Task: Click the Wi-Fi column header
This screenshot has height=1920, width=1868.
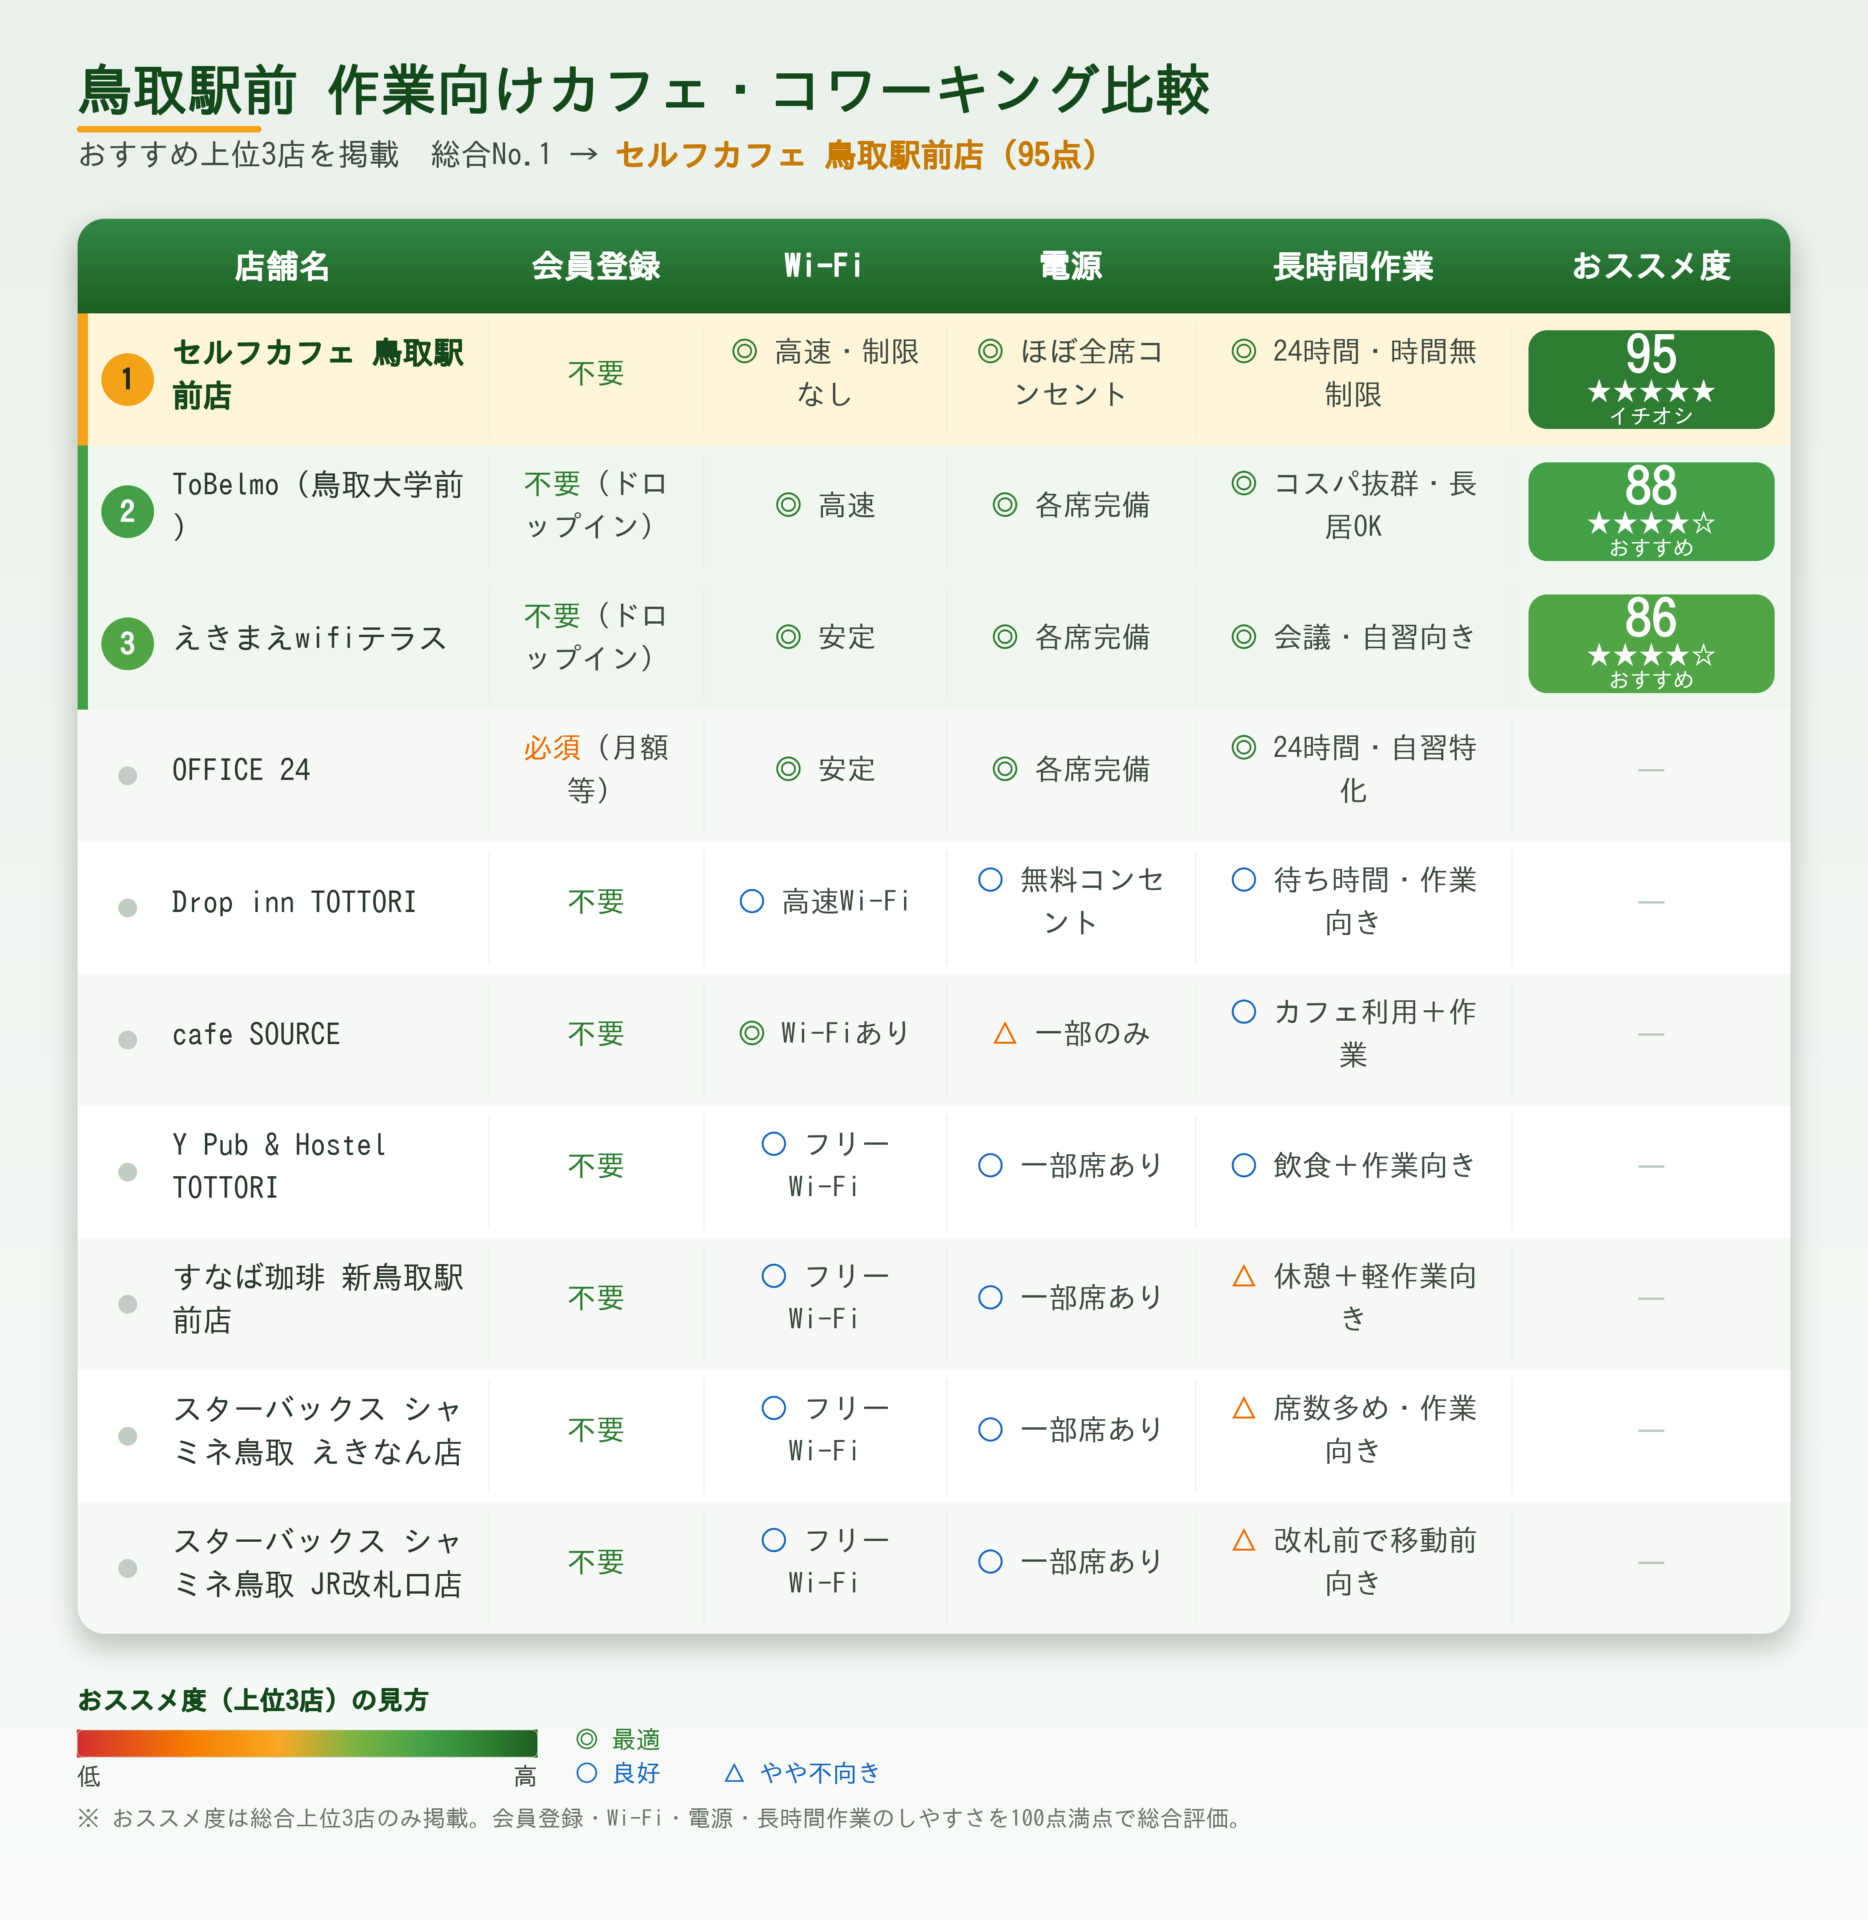Action: 823,266
